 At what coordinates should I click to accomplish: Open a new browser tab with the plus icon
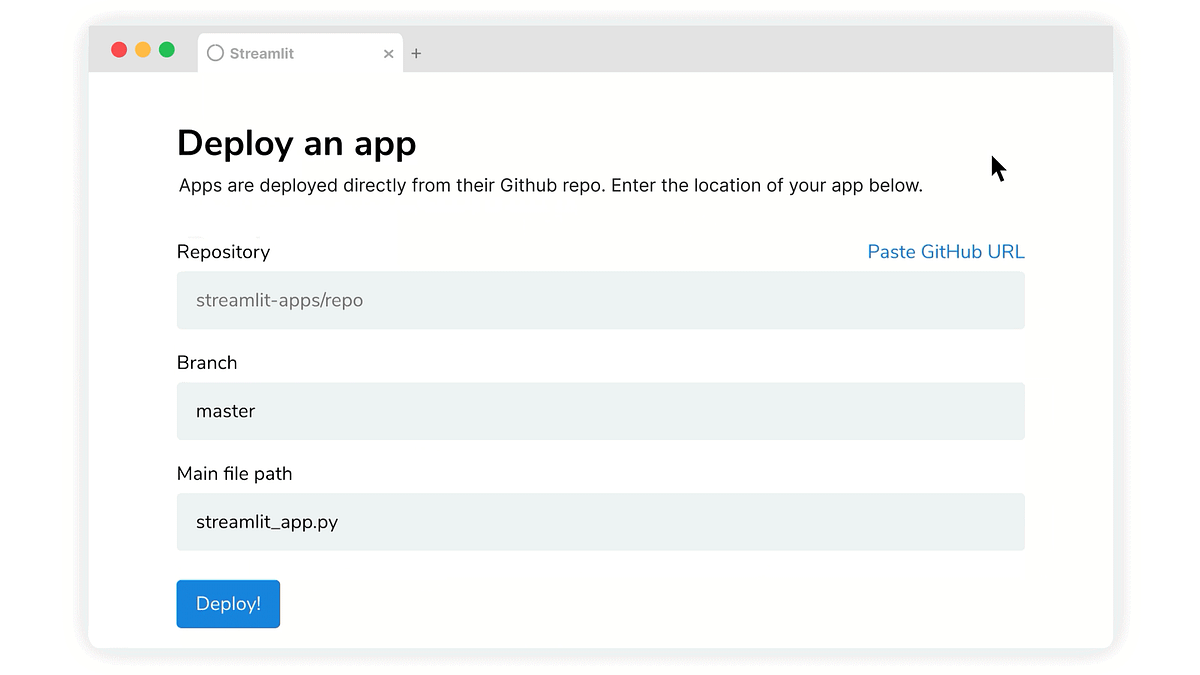click(x=417, y=53)
